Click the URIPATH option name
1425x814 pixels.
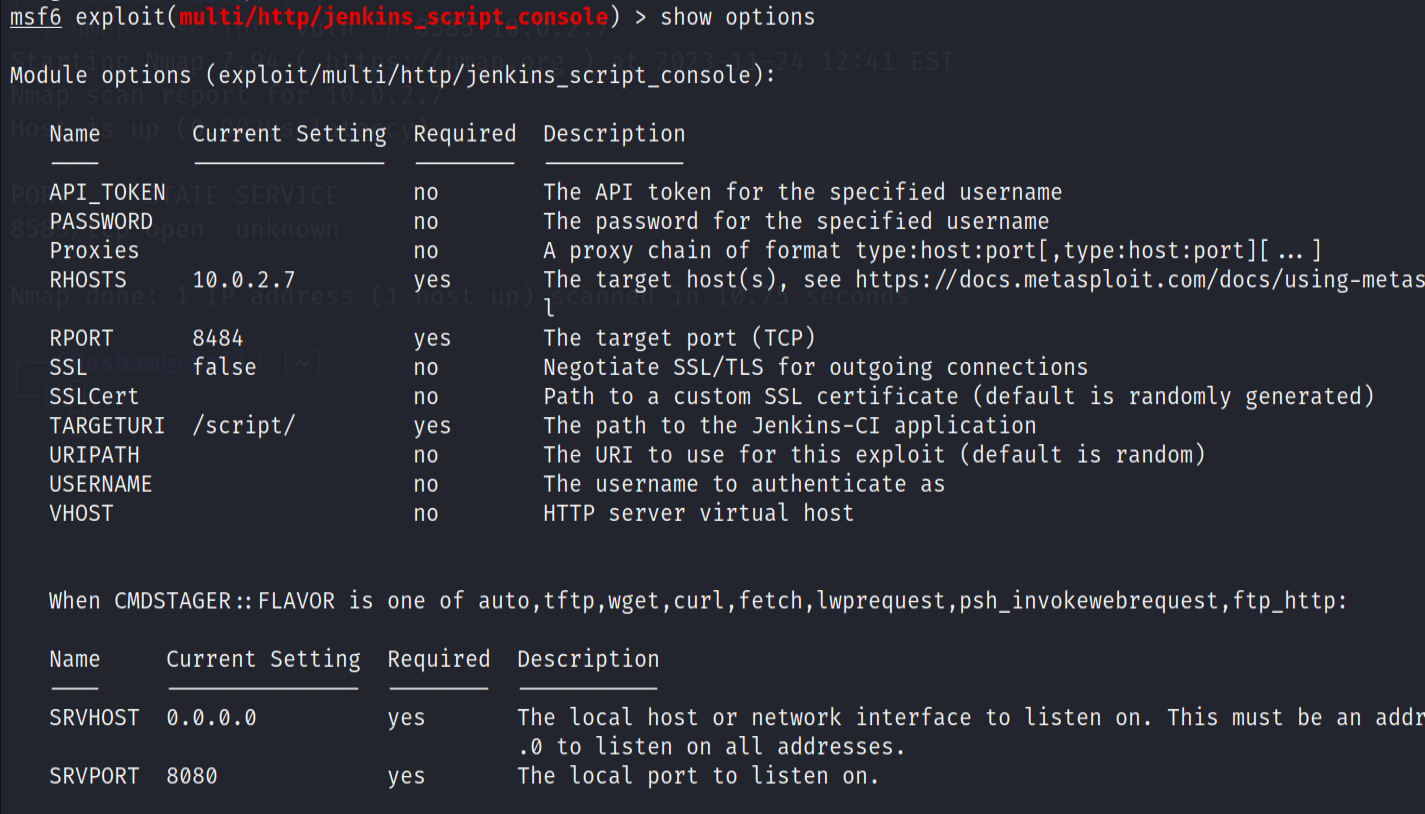[x=94, y=455]
